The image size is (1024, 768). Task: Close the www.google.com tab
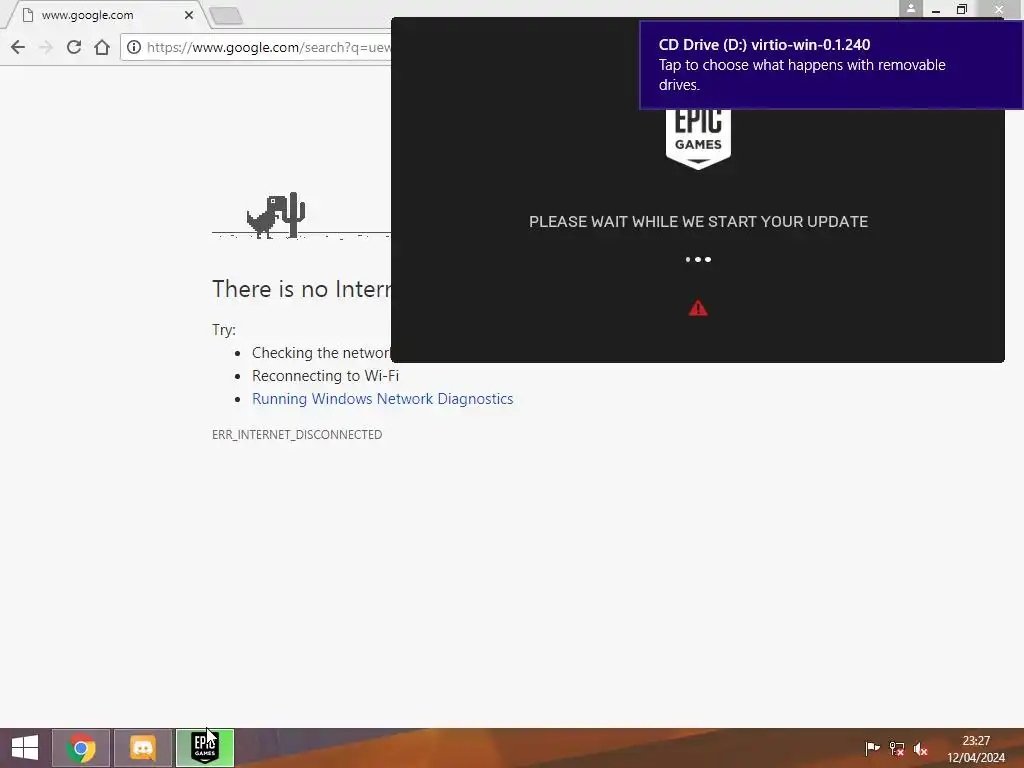[x=189, y=14]
